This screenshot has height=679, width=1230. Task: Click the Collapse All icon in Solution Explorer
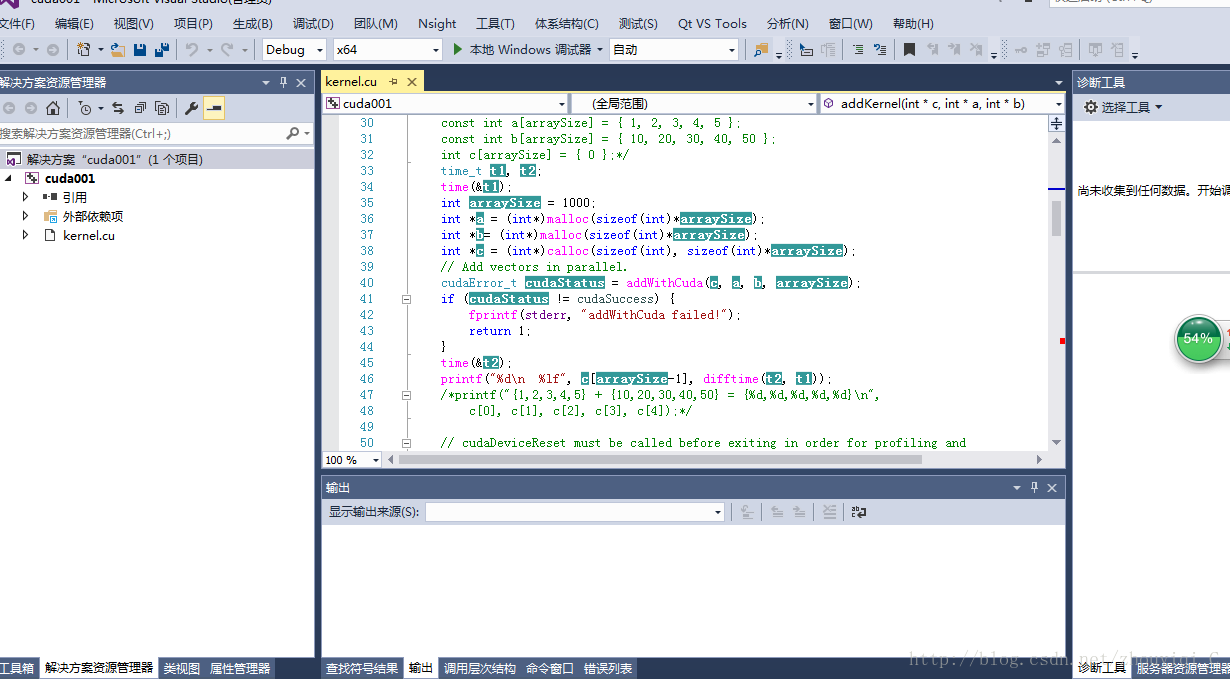[x=140, y=108]
